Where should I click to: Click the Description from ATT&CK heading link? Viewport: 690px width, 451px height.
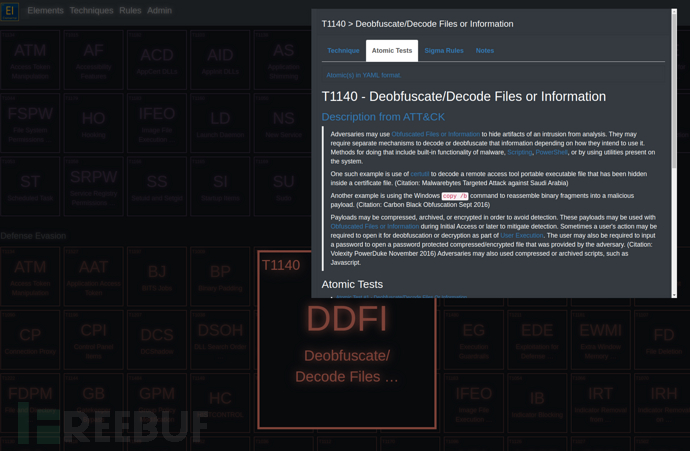click(383, 117)
